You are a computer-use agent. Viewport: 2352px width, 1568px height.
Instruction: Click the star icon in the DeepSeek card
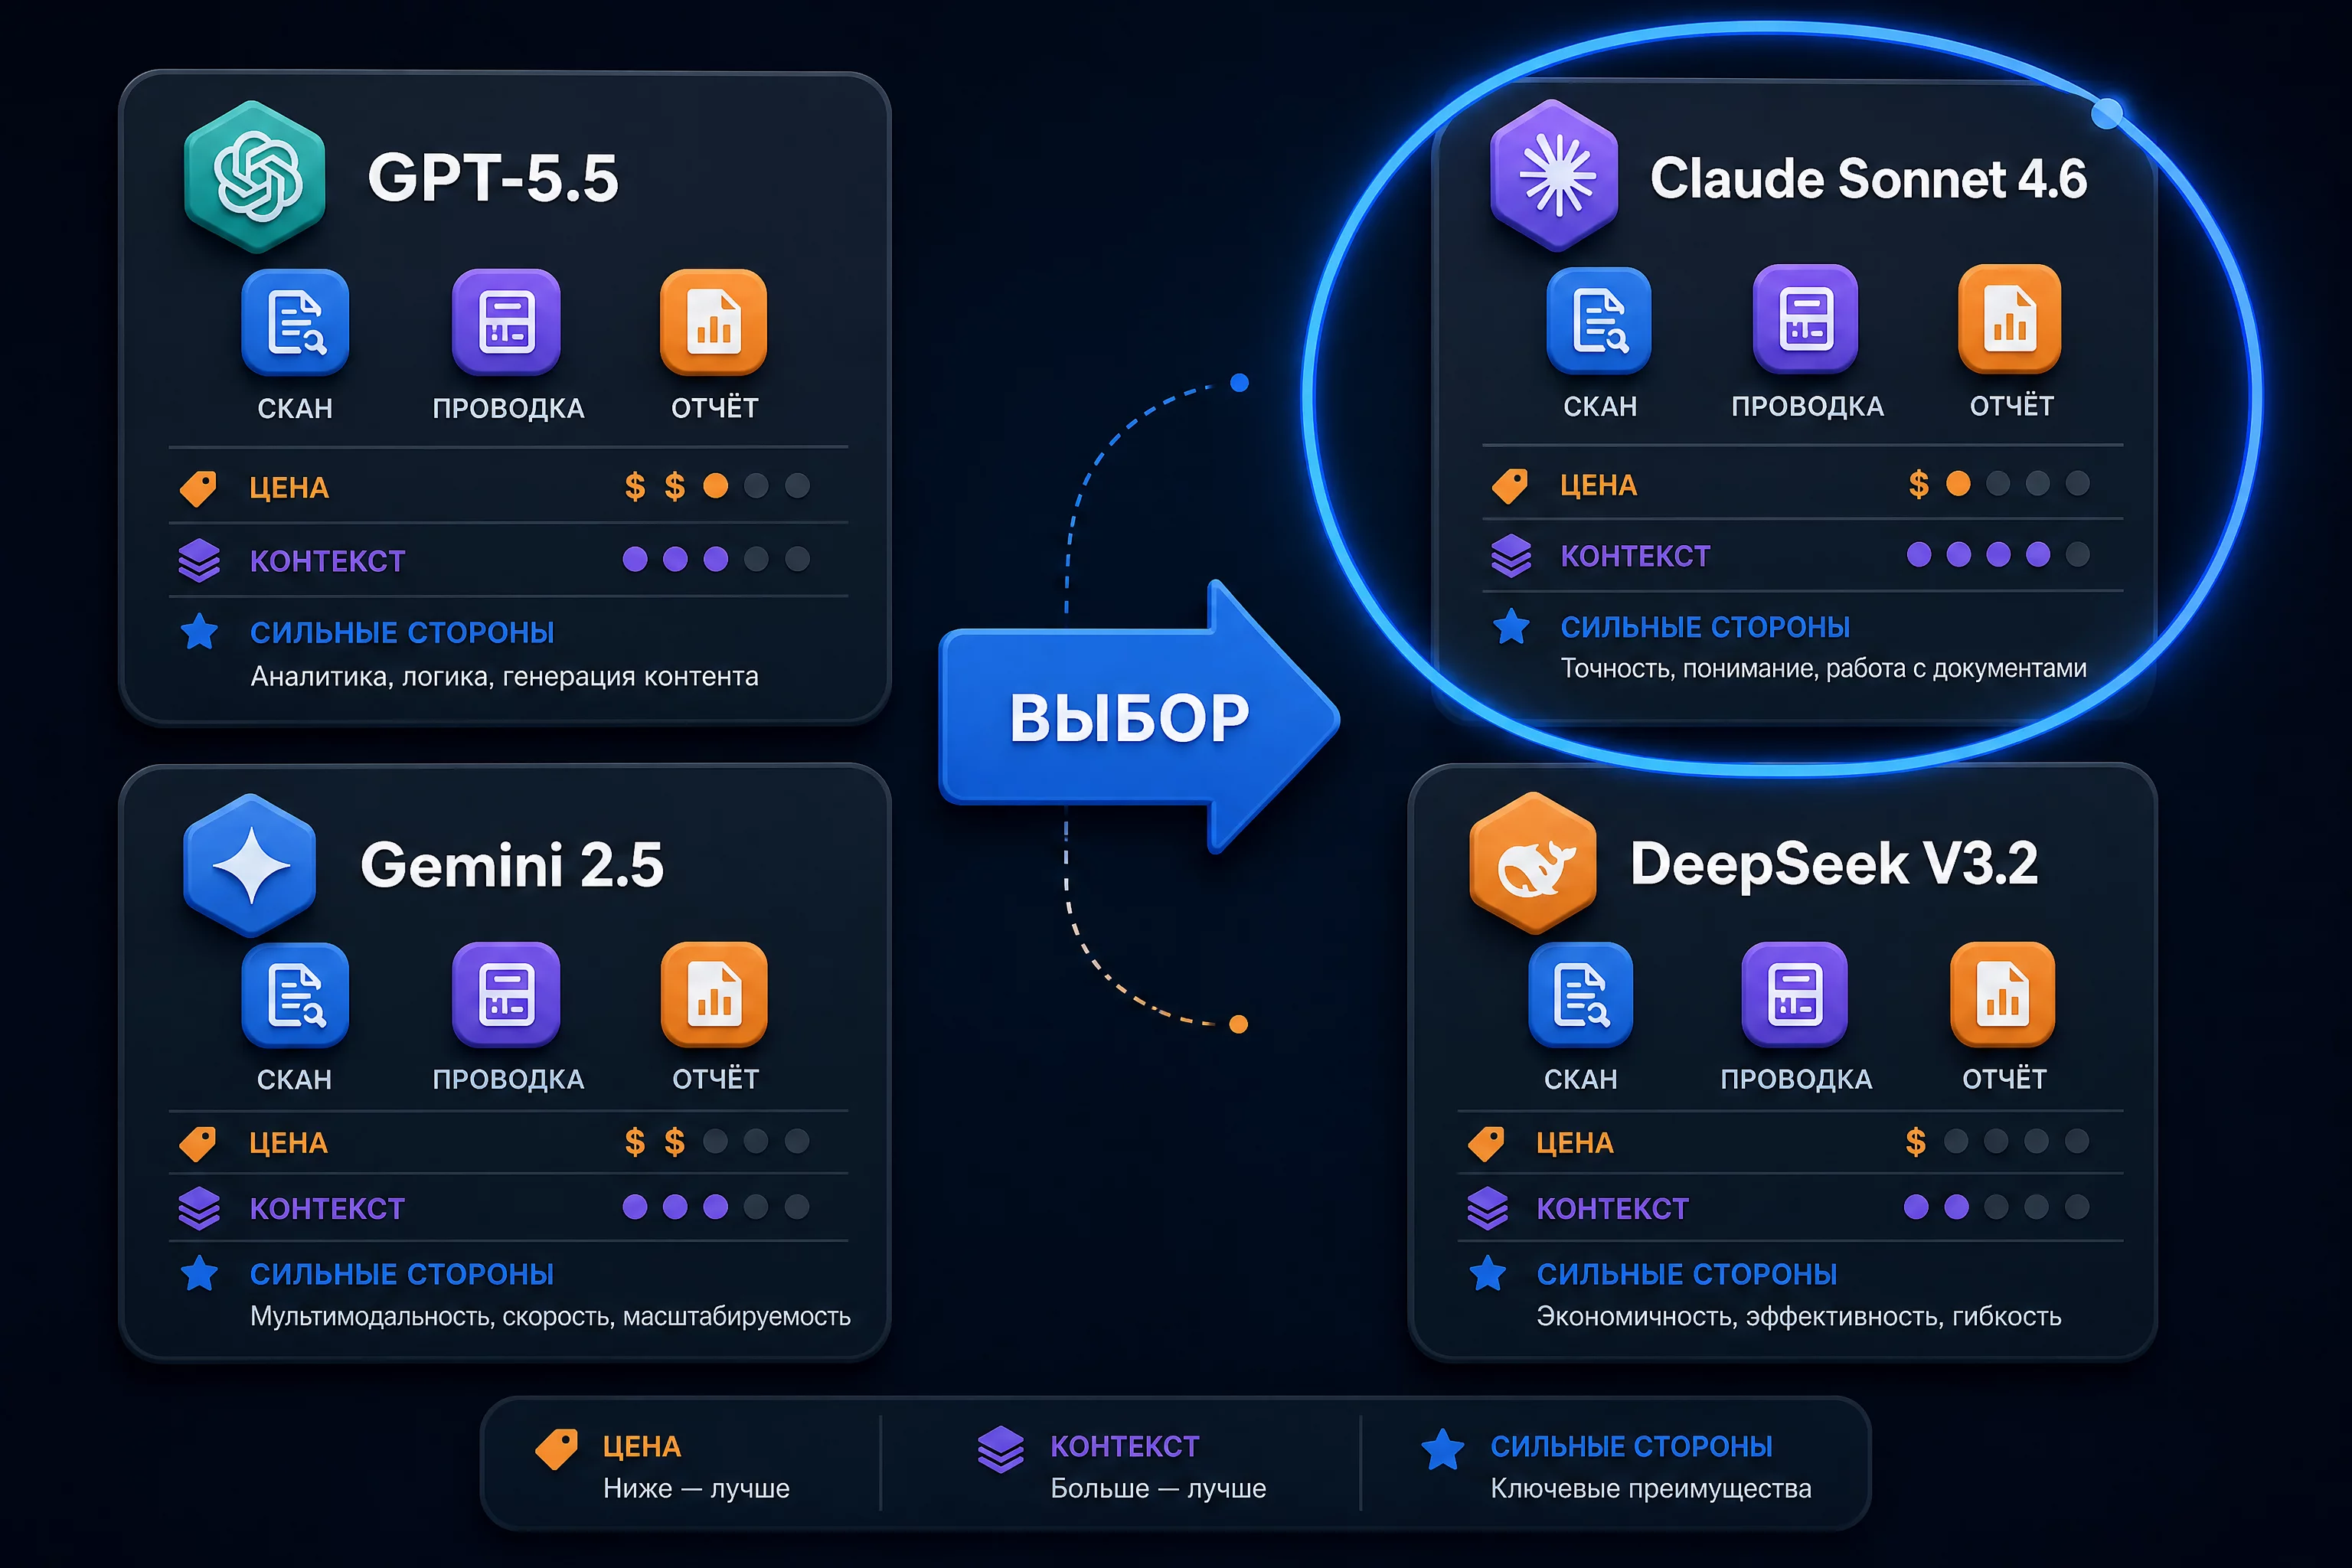pyautogui.click(x=1487, y=1274)
